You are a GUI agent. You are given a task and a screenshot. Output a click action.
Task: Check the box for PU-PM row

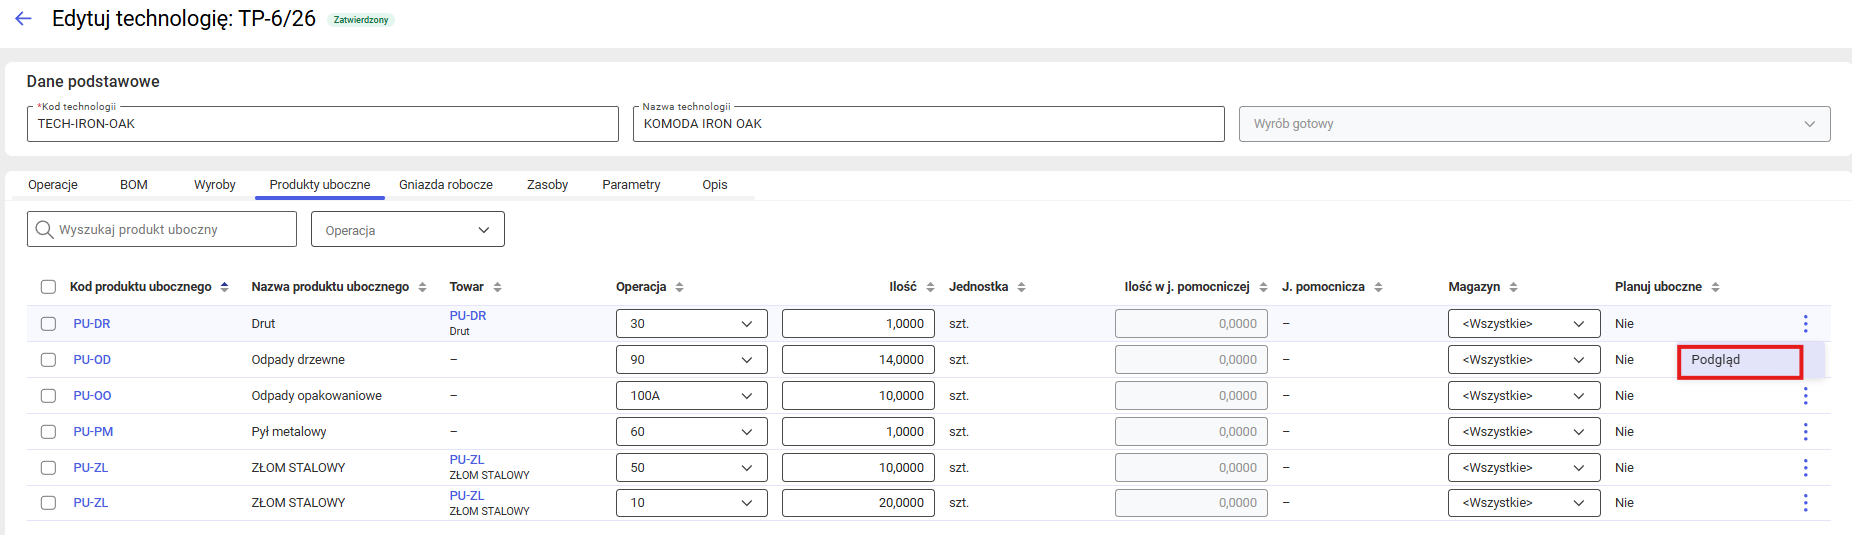pyautogui.click(x=48, y=432)
